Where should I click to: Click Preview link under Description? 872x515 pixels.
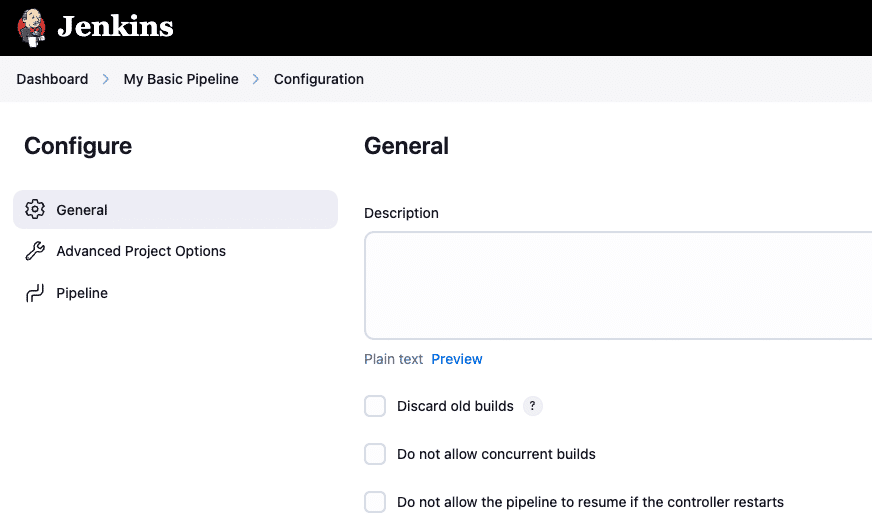[457, 359]
